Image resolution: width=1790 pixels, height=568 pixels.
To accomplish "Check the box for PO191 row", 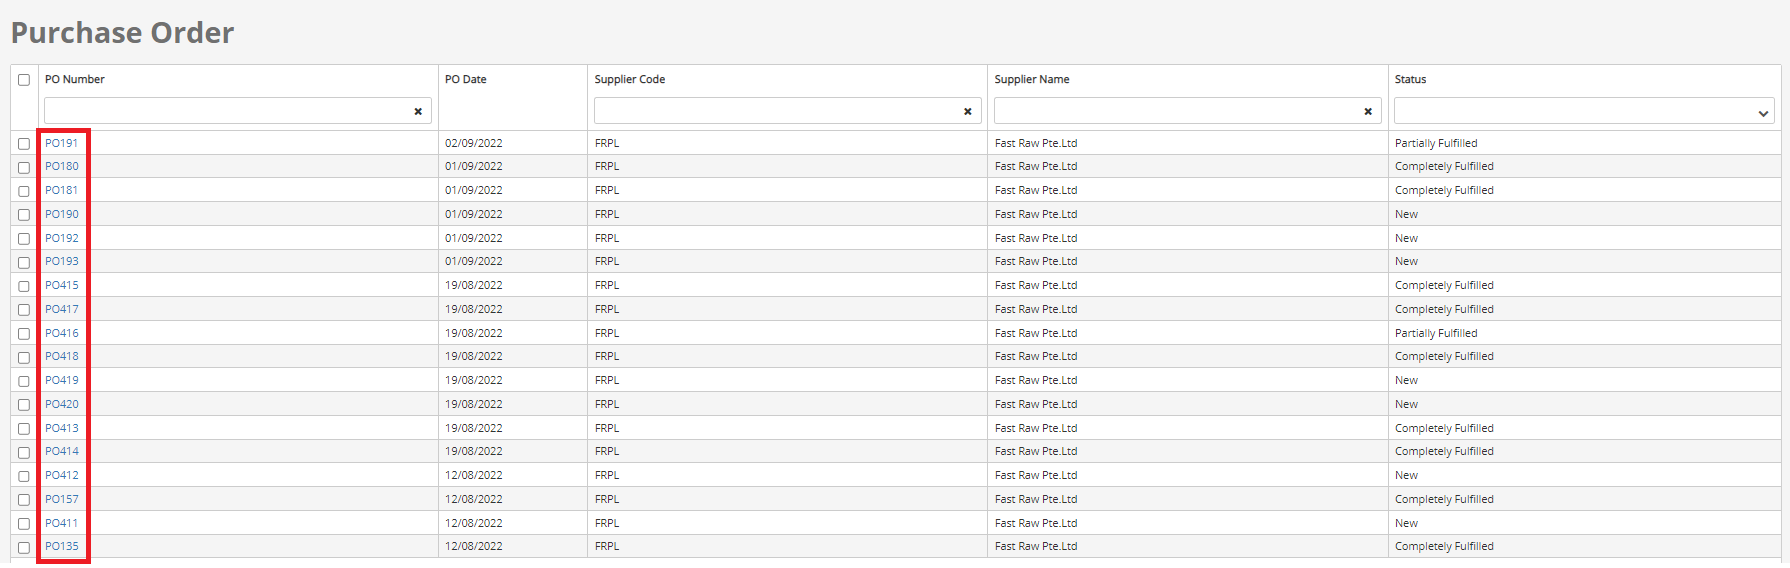I will pyautogui.click(x=24, y=144).
